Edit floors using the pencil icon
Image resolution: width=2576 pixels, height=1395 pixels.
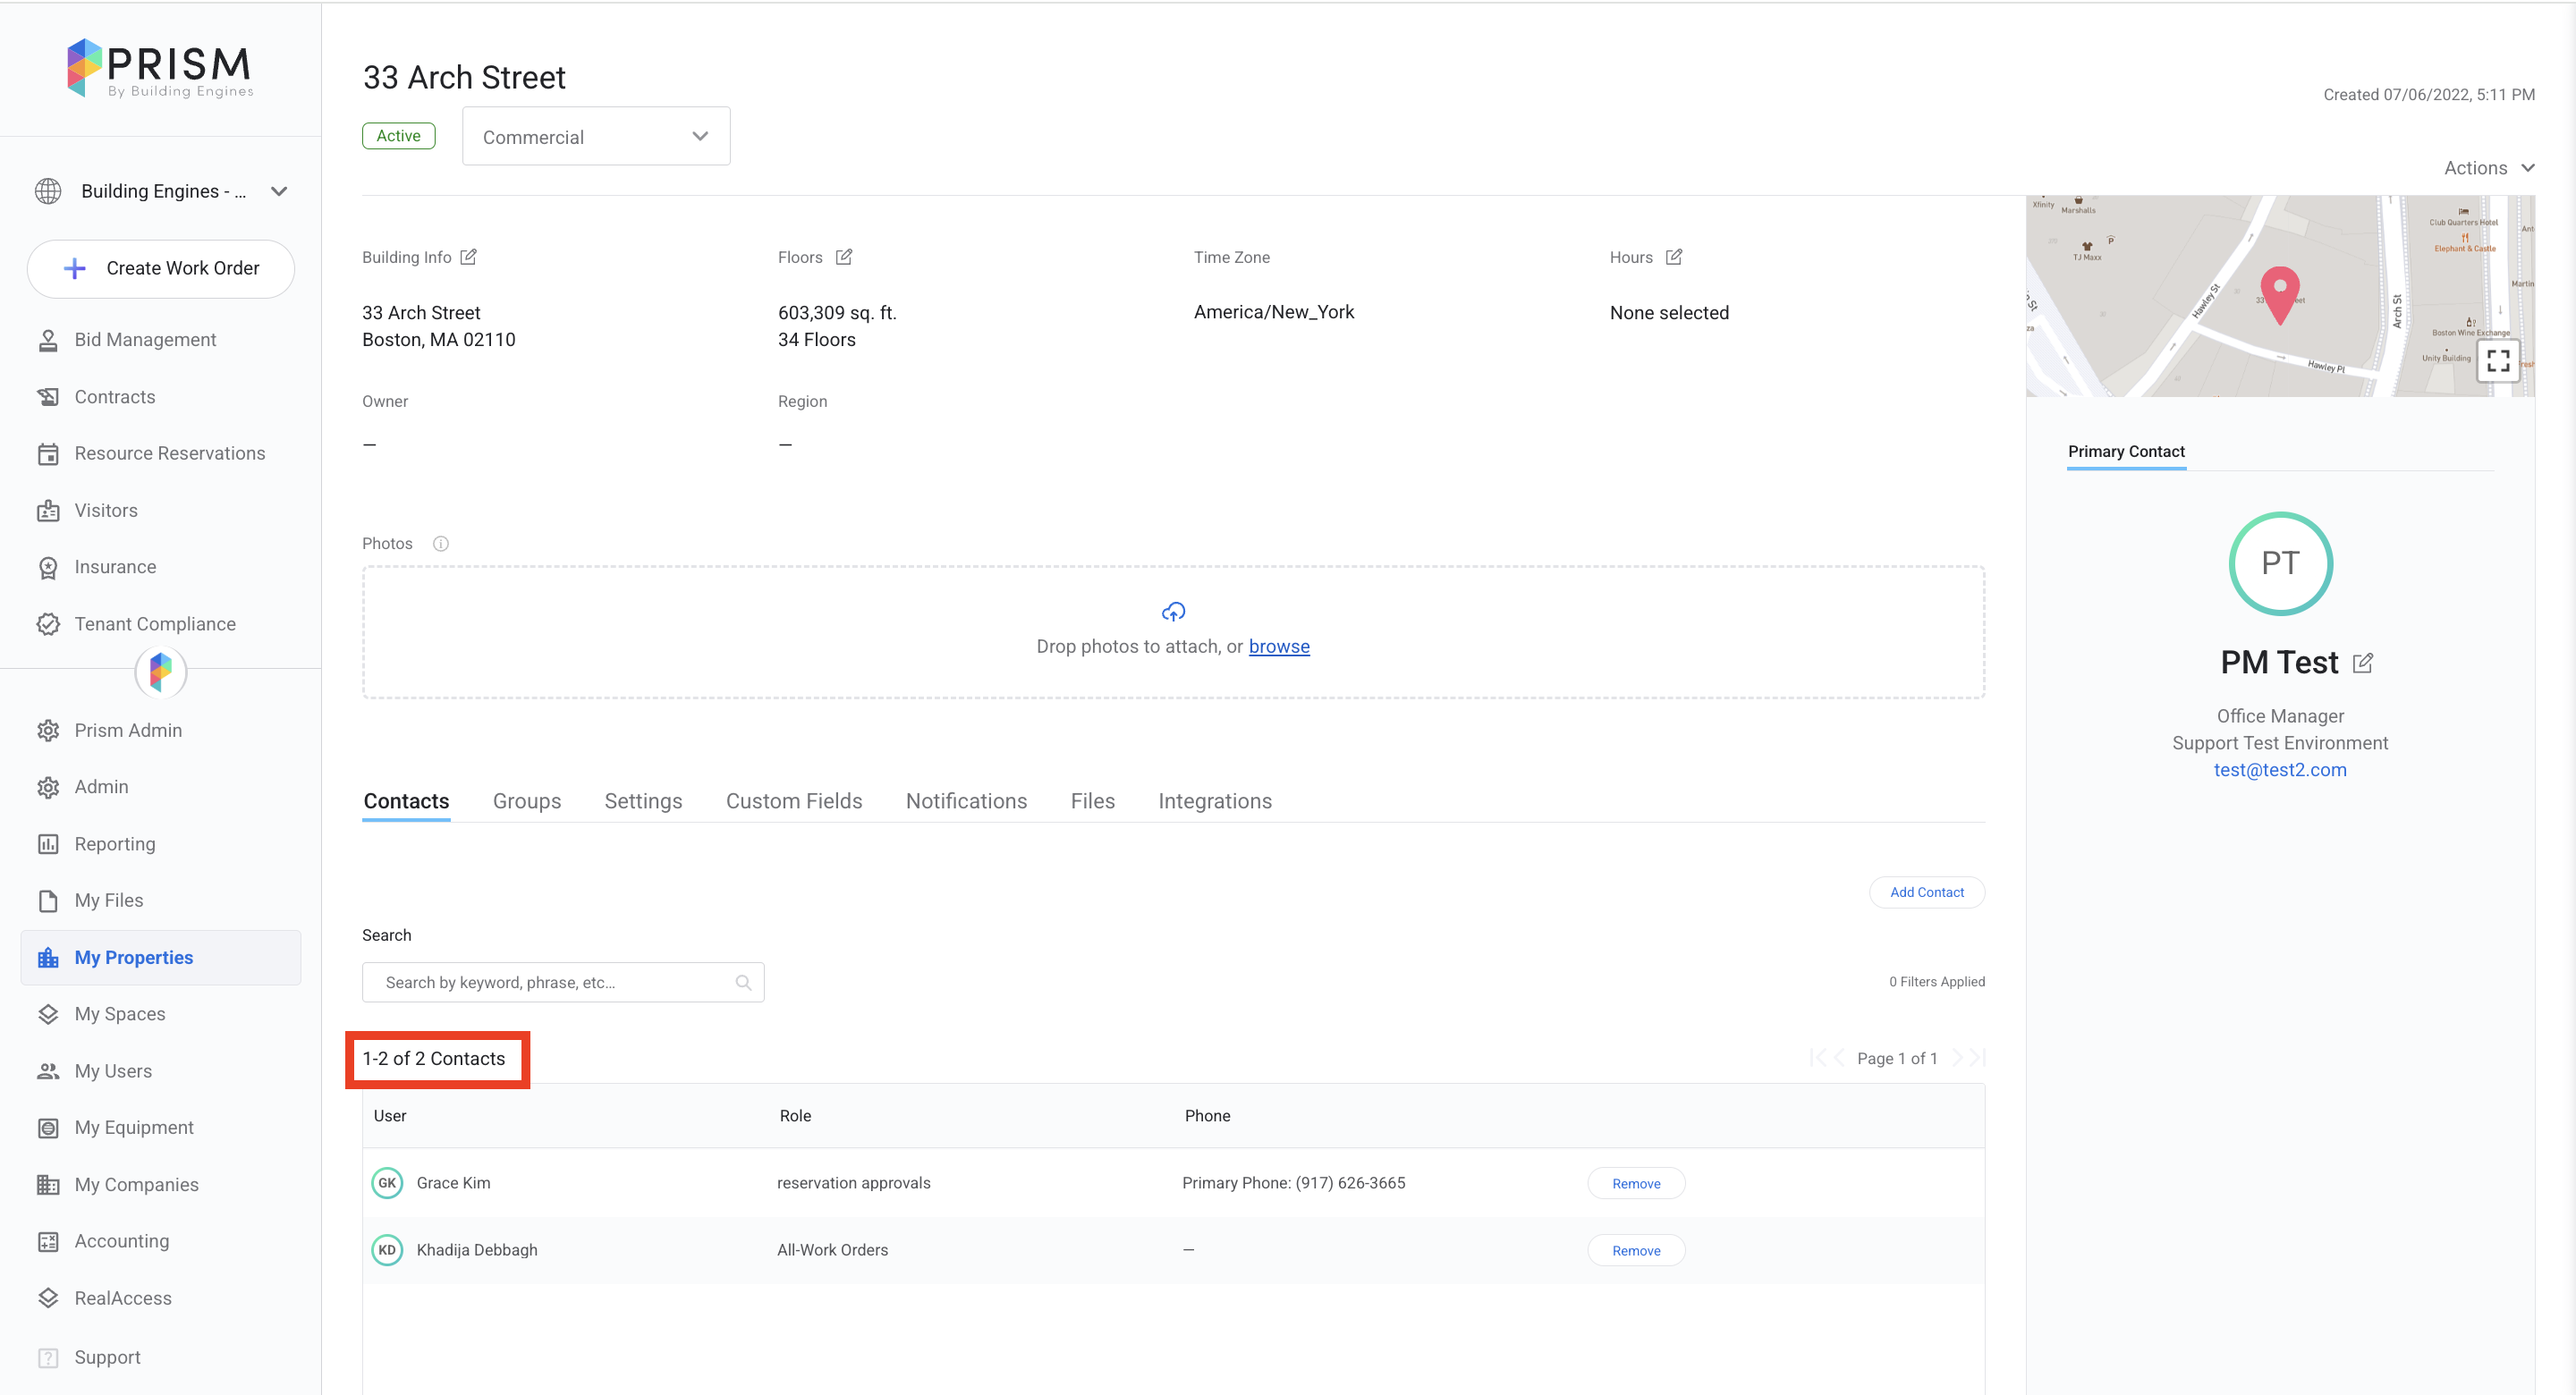tap(844, 257)
